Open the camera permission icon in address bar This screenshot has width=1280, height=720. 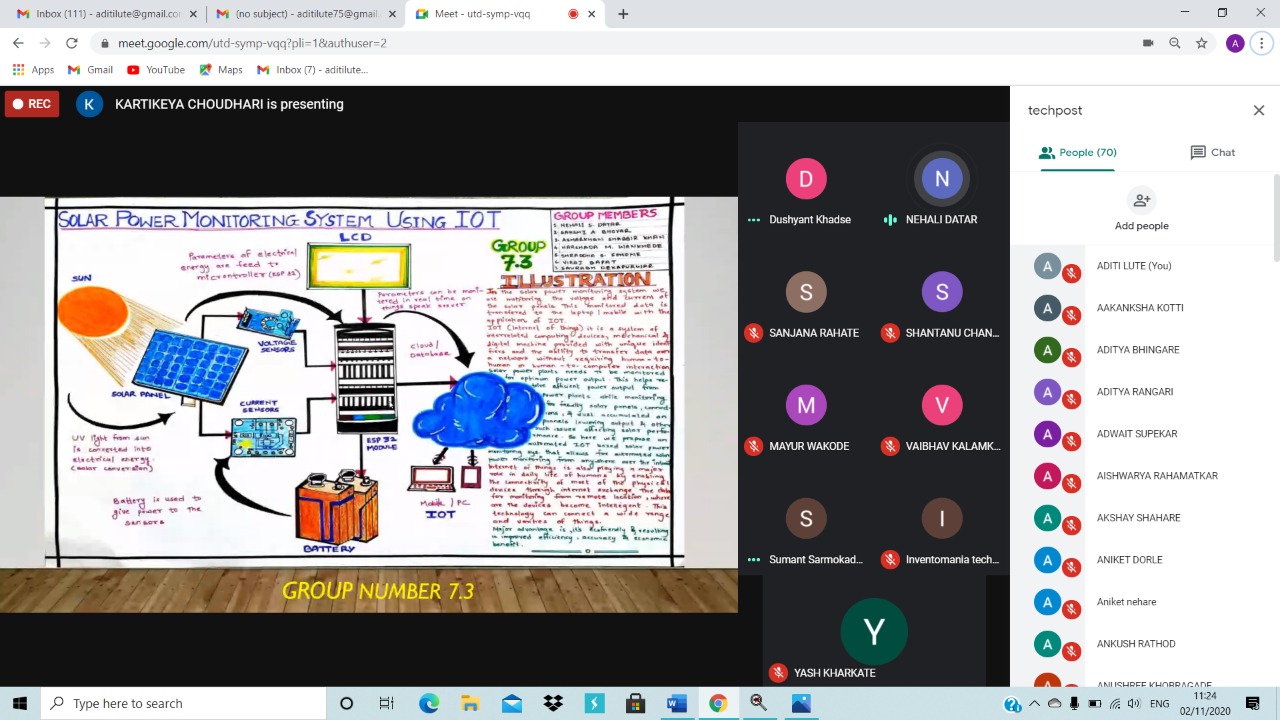pyautogui.click(x=1148, y=43)
